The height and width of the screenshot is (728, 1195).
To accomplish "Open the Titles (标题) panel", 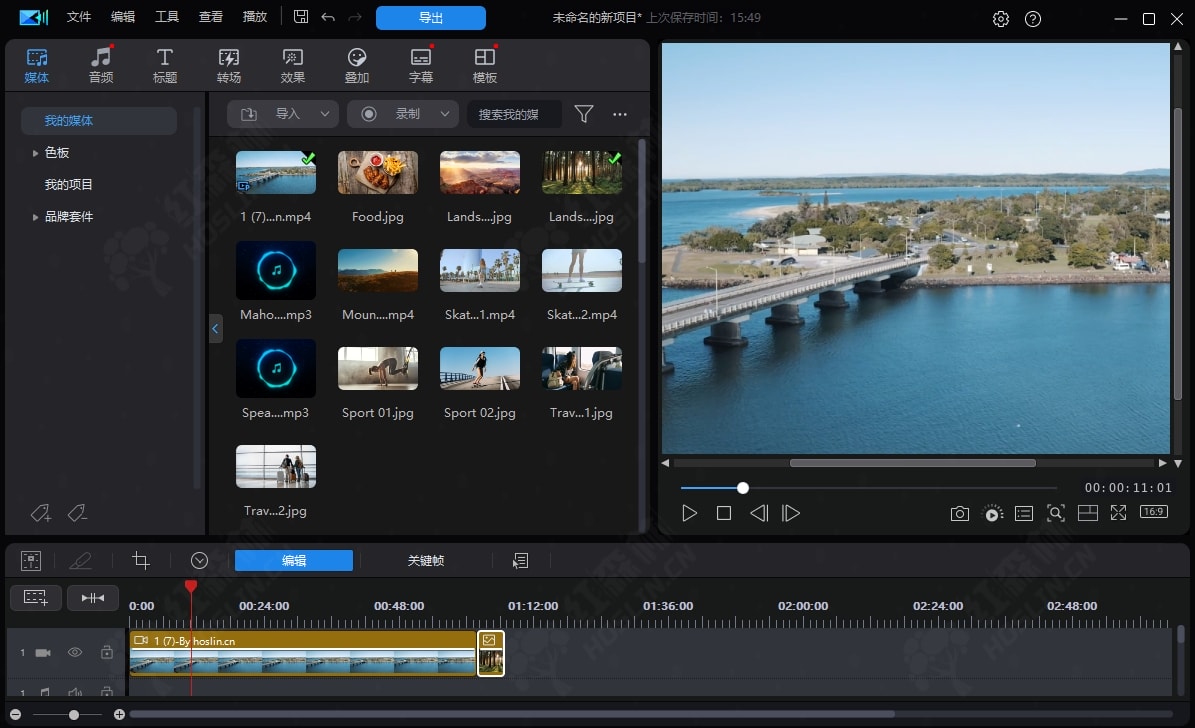I will coord(165,65).
